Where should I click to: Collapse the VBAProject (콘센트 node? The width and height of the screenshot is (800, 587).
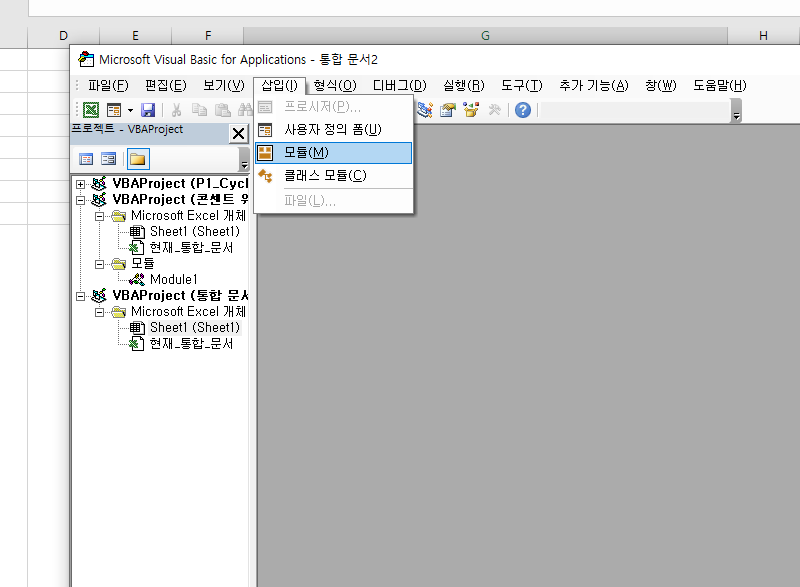(81, 200)
